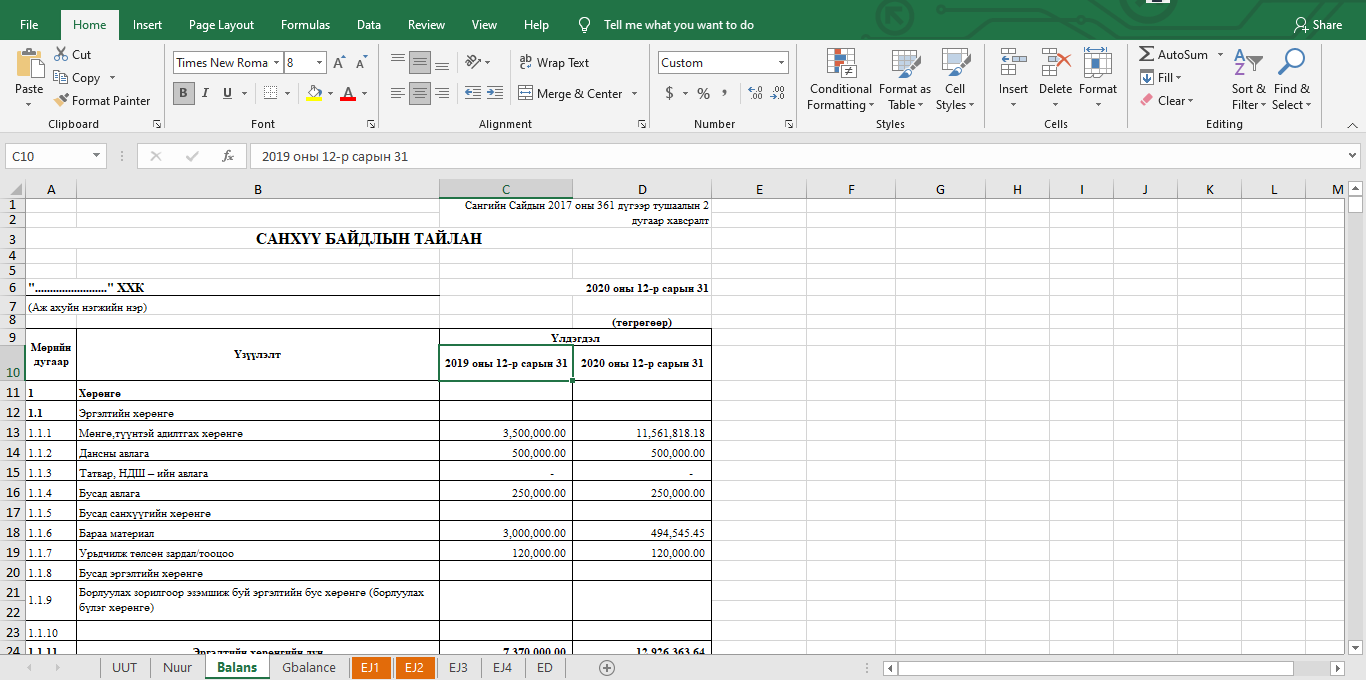Click the Tell me search field
1366x680 pixels.
click(x=678, y=25)
